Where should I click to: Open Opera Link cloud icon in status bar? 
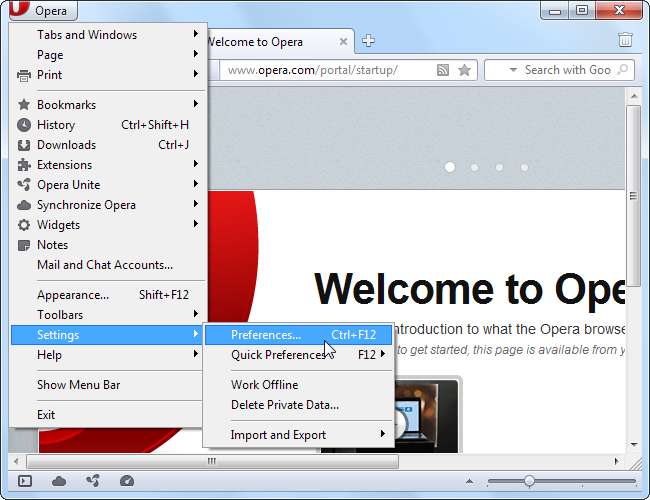pyautogui.click(x=59, y=481)
